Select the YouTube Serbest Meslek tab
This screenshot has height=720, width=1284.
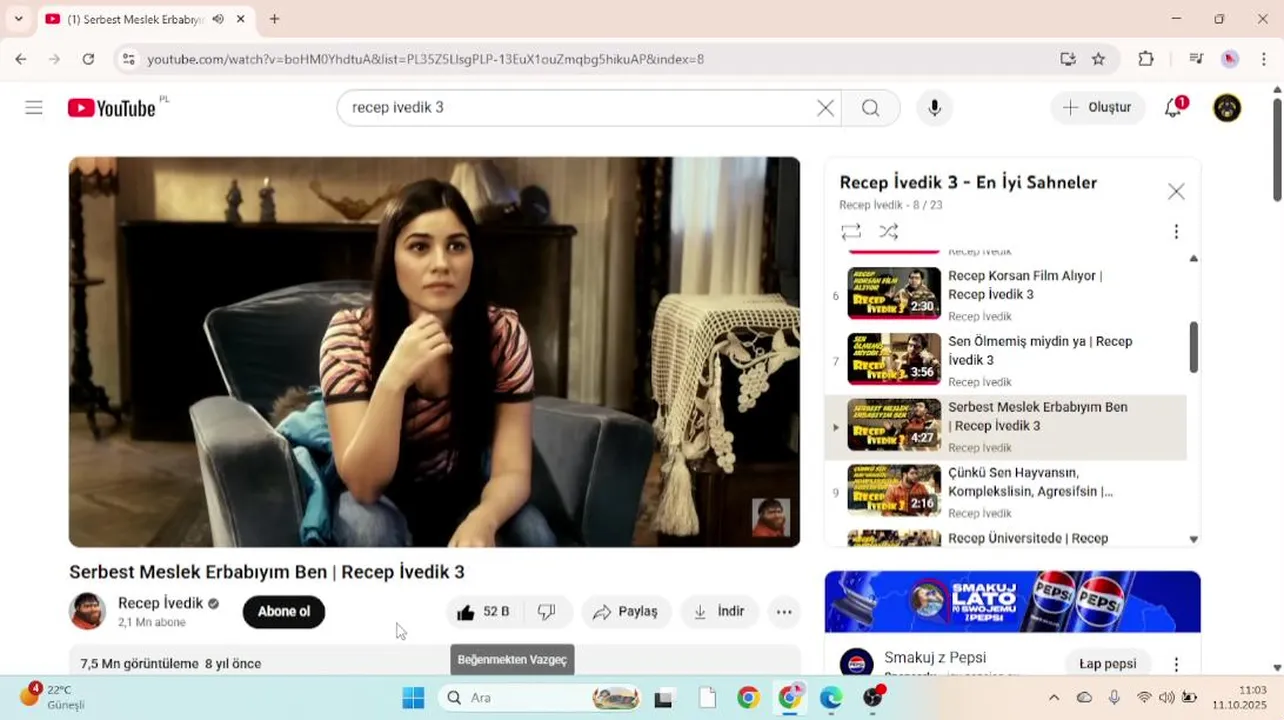pos(145,19)
